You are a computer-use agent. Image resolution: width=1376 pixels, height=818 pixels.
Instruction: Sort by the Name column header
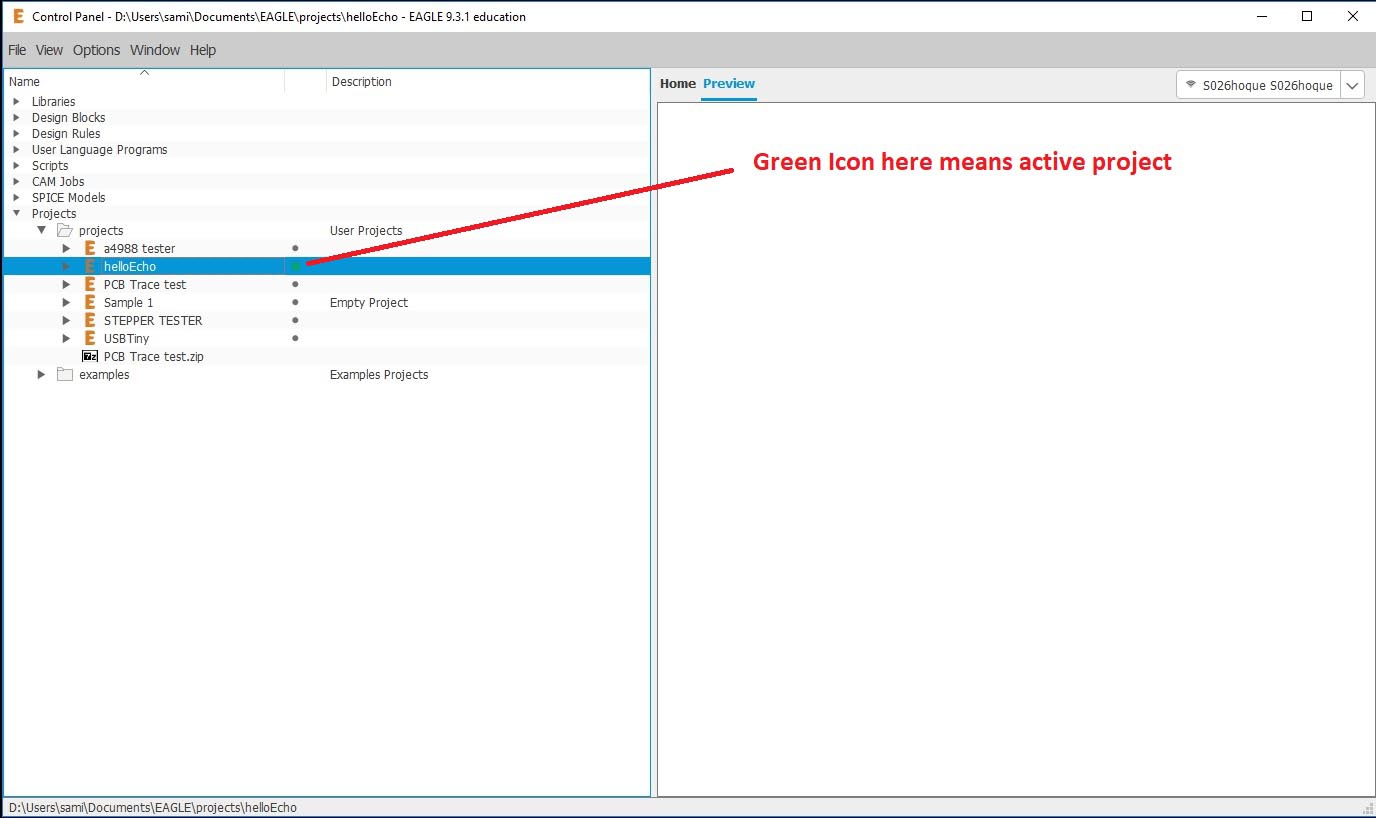(144, 82)
